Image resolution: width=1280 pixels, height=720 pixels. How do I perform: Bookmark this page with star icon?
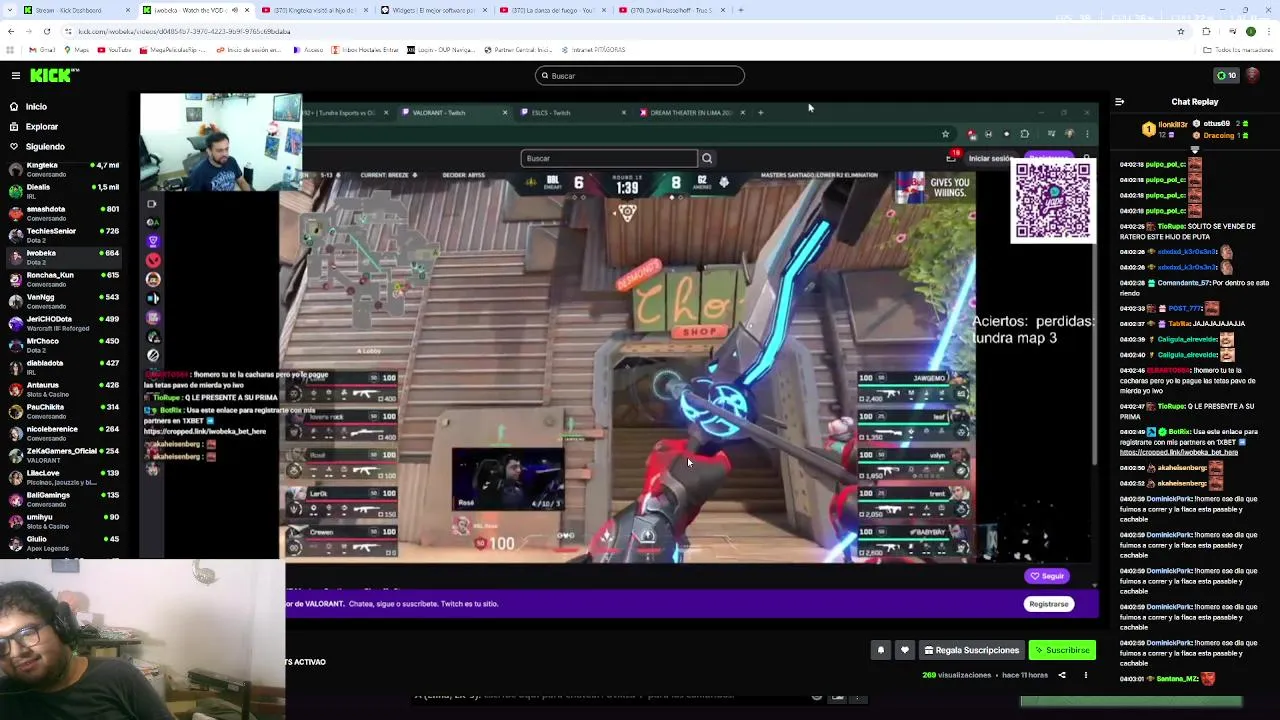pos(1181,31)
